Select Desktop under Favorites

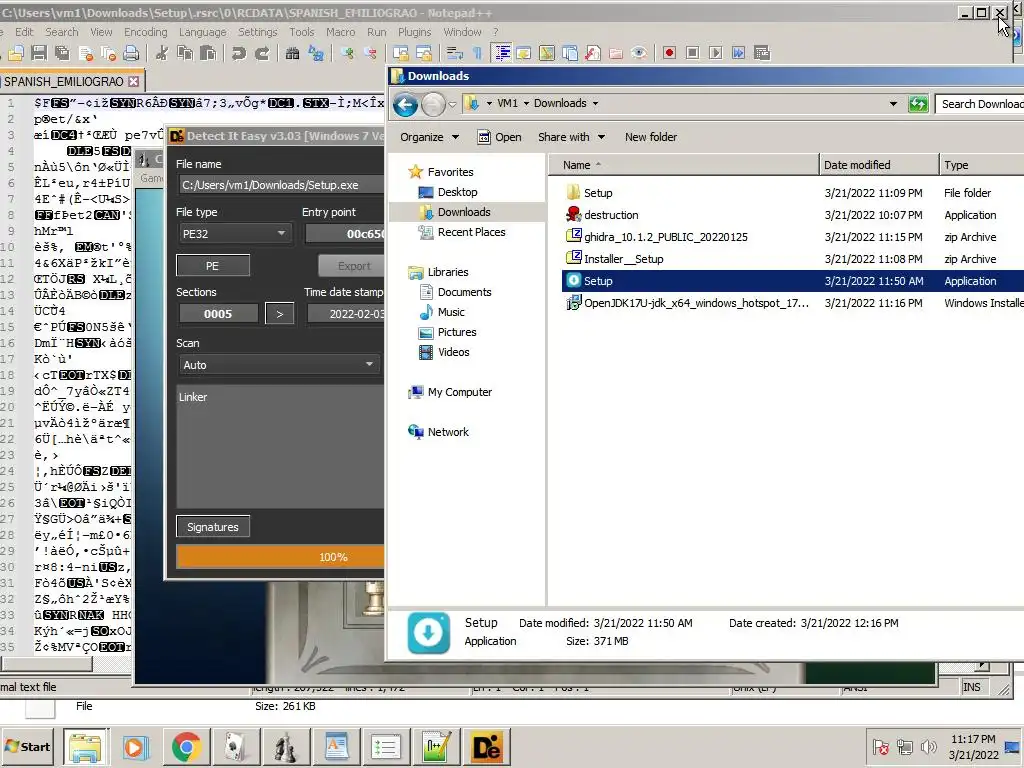[x=457, y=192]
